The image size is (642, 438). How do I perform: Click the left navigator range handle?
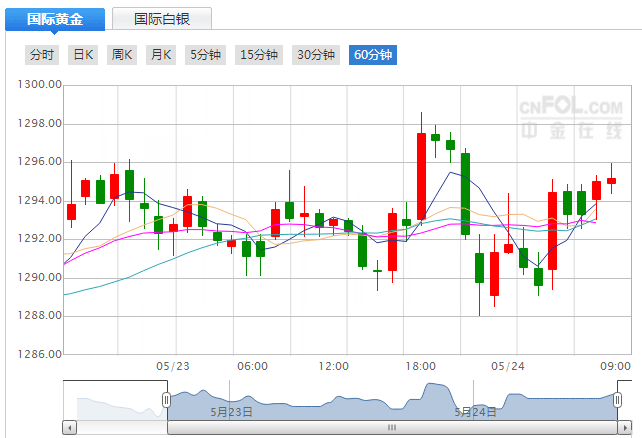pyautogui.click(x=167, y=400)
